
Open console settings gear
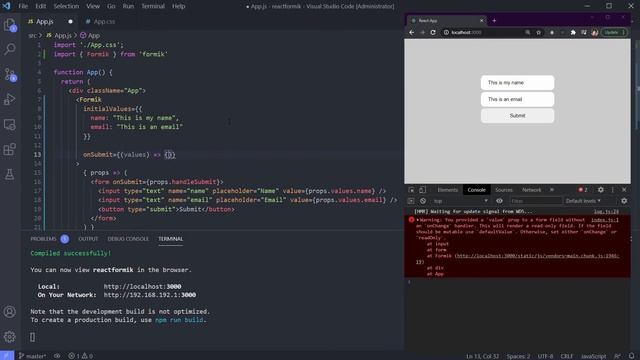pos(624,201)
